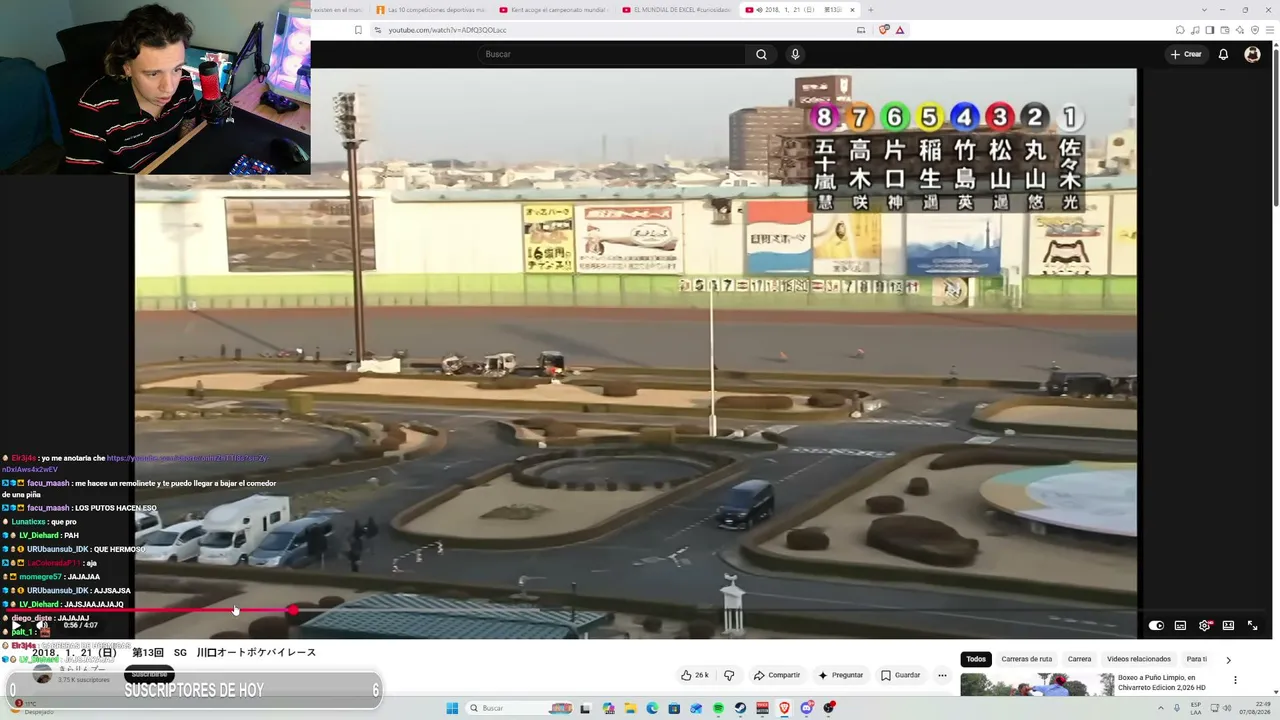Click the Windows Start button
1280x720 pixels.
pyautogui.click(x=452, y=708)
